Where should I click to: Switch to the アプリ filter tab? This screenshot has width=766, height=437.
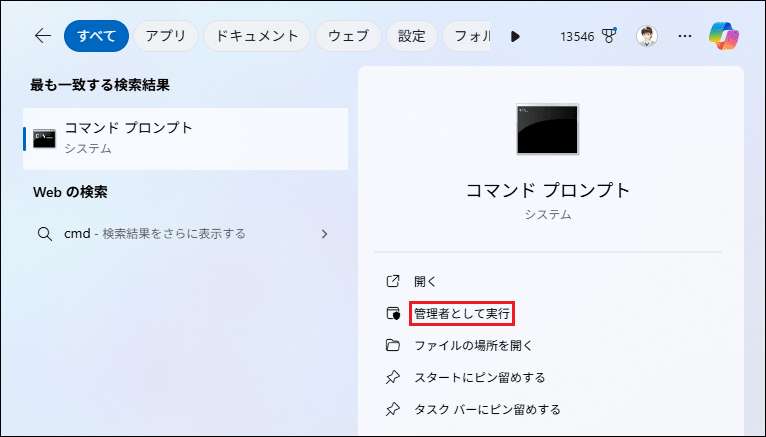point(165,36)
